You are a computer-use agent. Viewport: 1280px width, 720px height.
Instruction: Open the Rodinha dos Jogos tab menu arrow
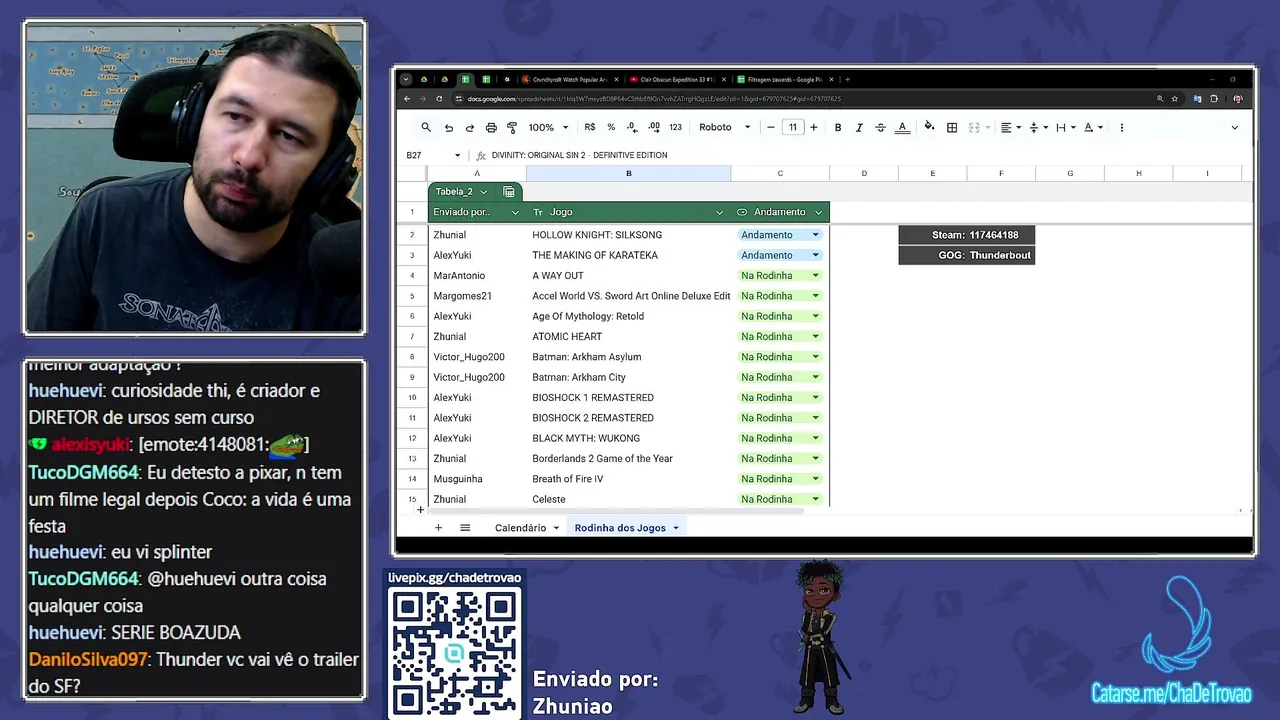coord(676,528)
